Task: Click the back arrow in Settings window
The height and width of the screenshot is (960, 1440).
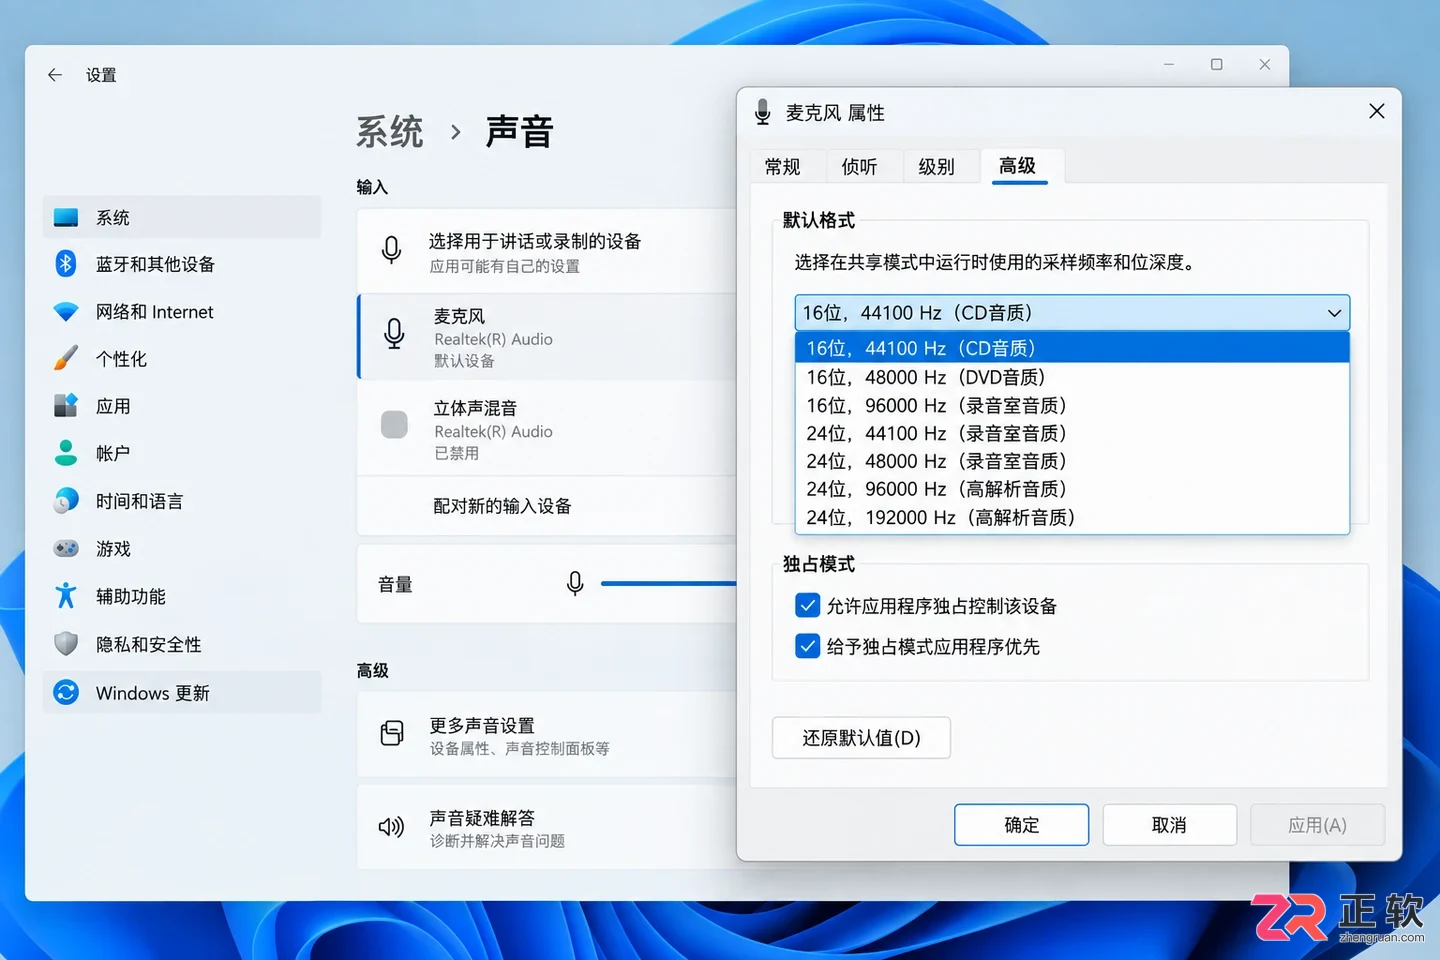Action: (54, 75)
